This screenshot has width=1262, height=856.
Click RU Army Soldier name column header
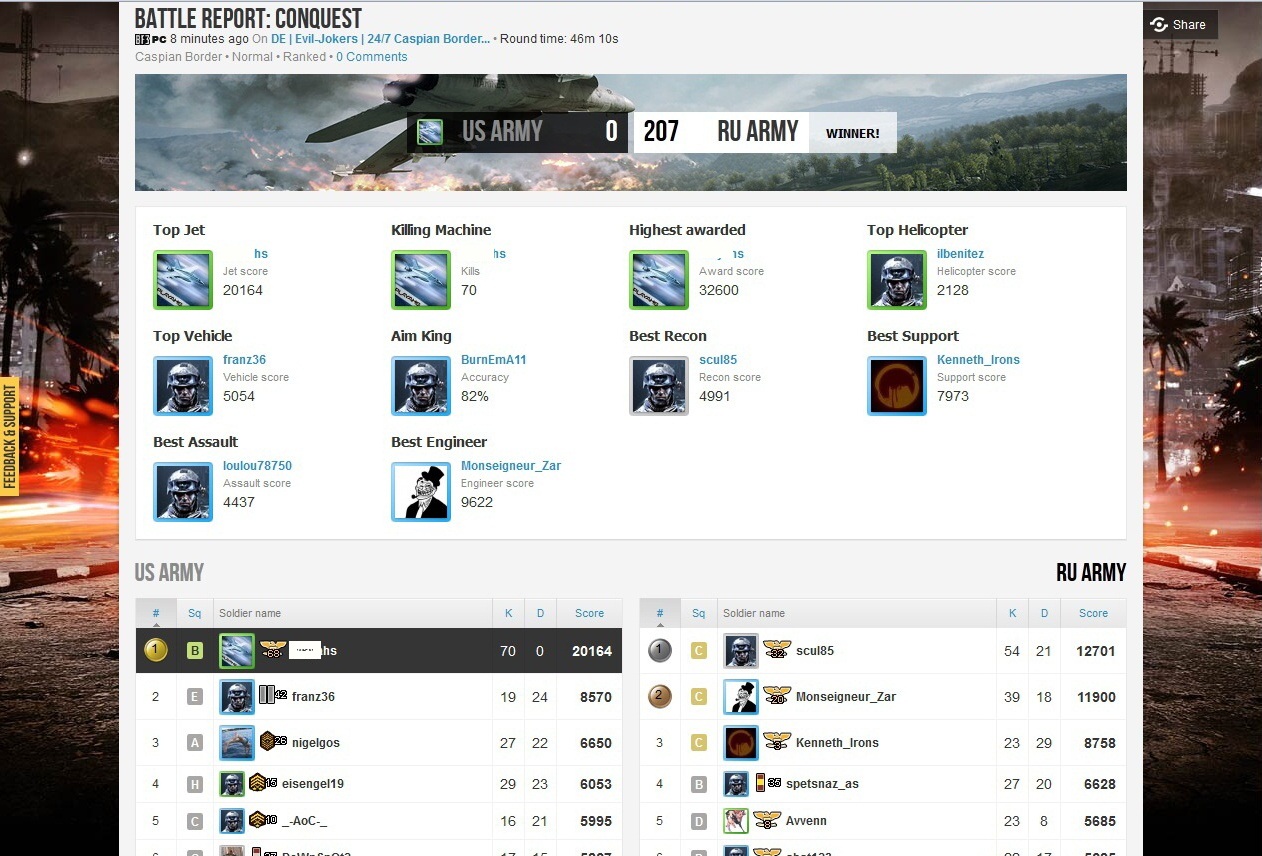coord(856,613)
